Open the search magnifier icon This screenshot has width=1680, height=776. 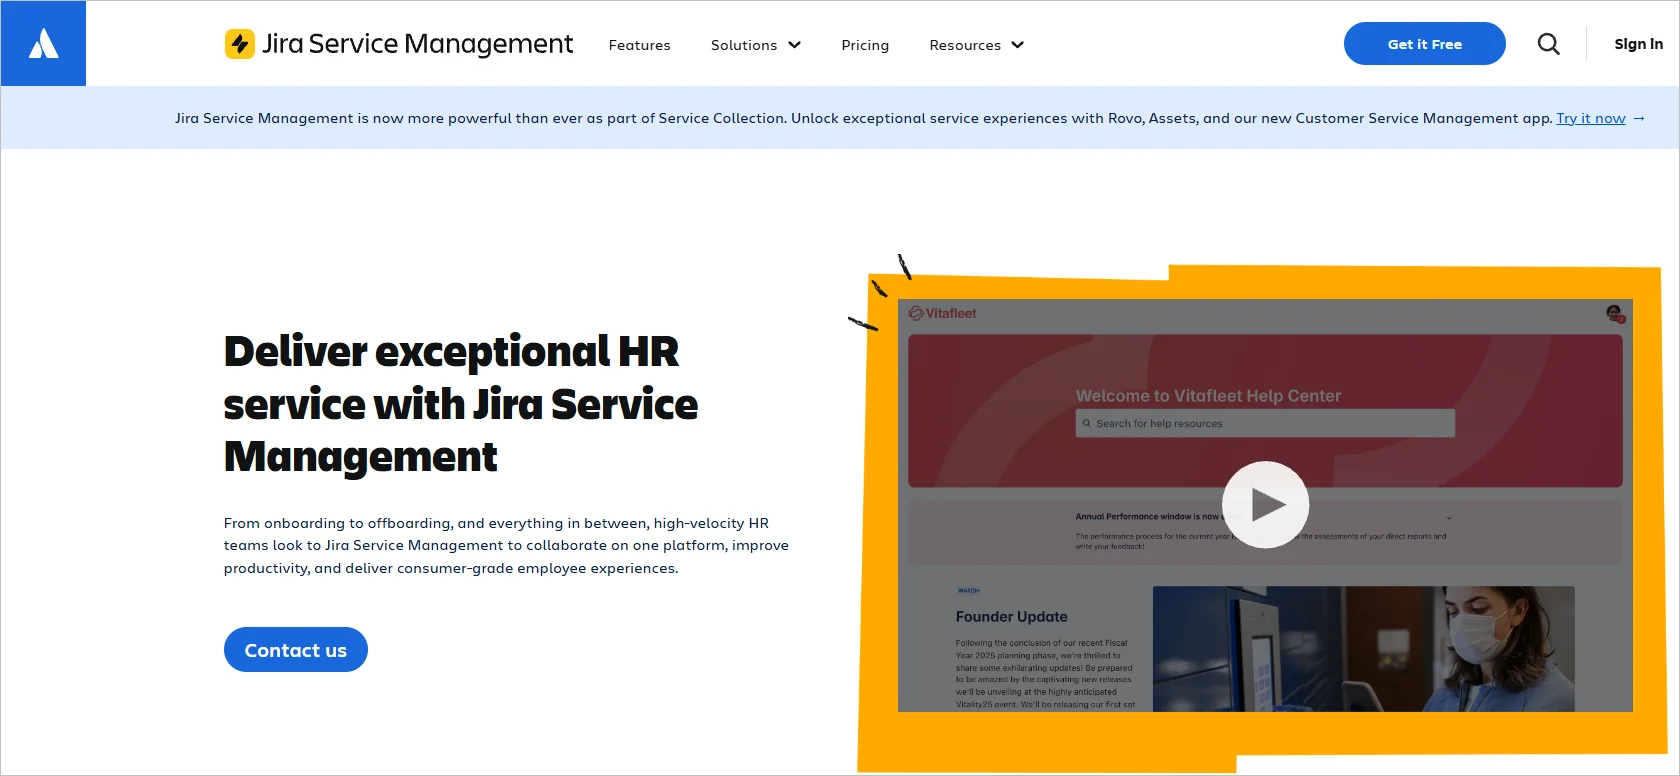coord(1548,44)
